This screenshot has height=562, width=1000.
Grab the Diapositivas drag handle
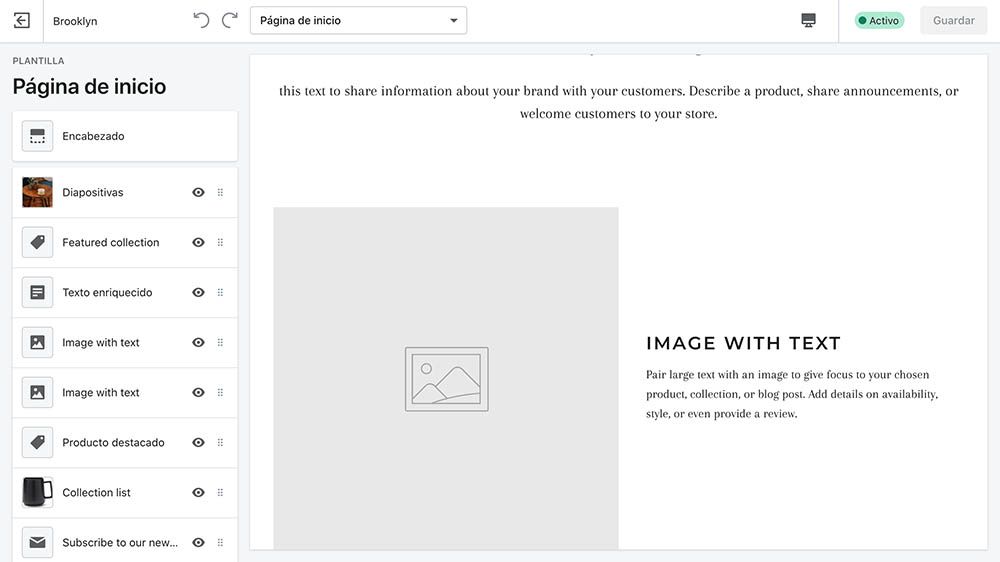point(220,192)
